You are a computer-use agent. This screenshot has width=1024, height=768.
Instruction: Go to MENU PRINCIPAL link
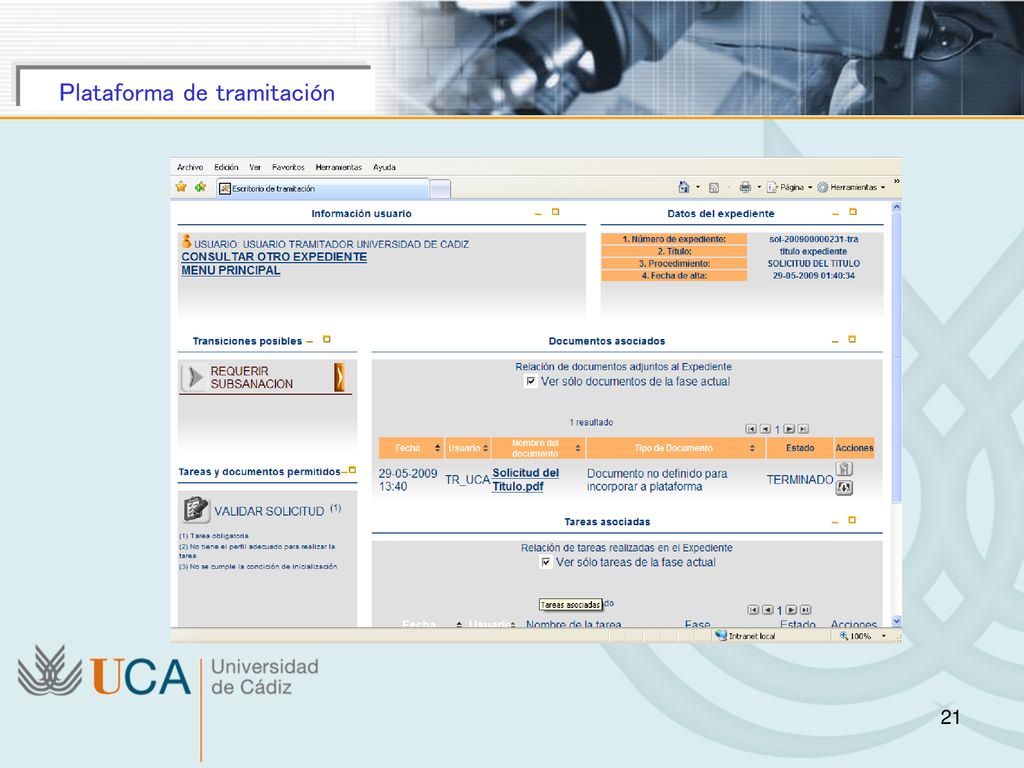point(231,270)
